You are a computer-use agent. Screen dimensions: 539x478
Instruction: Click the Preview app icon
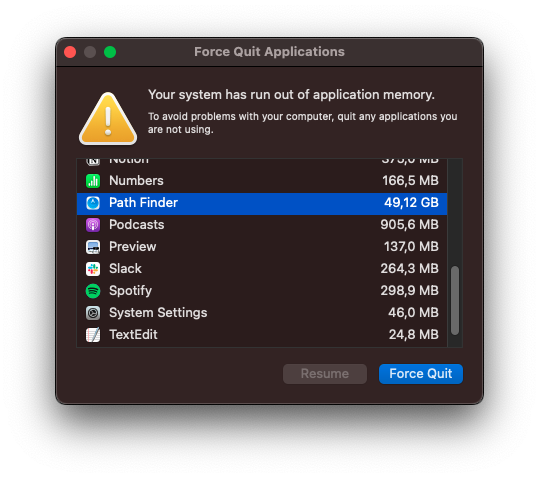(x=93, y=247)
